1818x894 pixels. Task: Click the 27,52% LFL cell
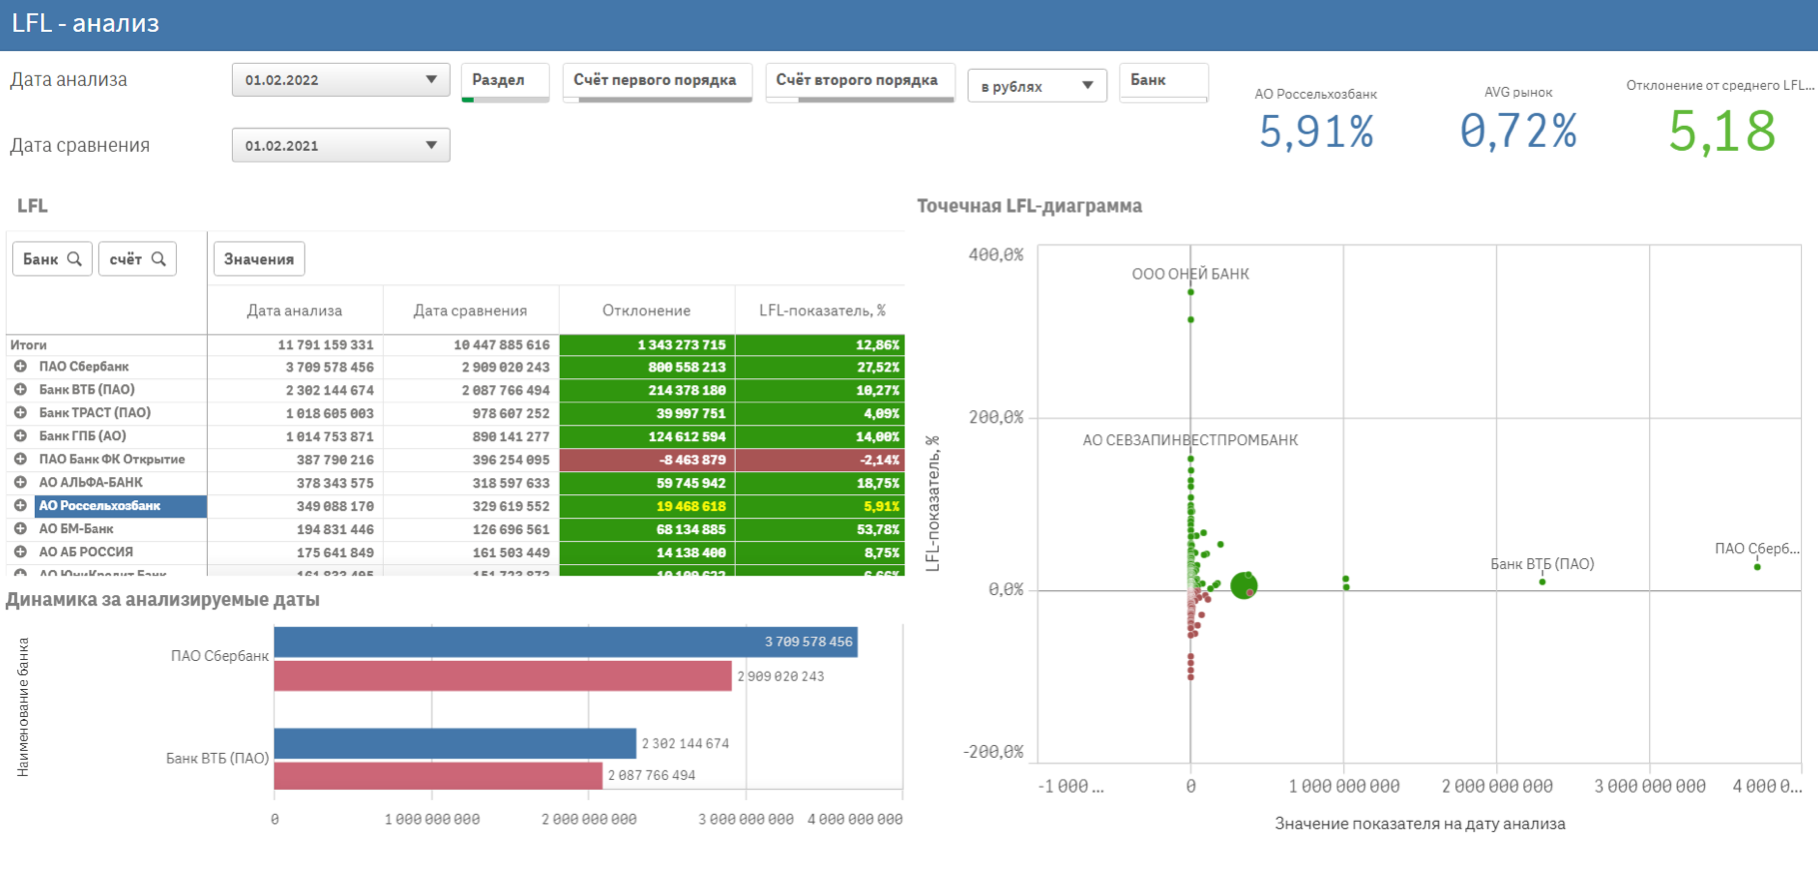(x=820, y=367)
